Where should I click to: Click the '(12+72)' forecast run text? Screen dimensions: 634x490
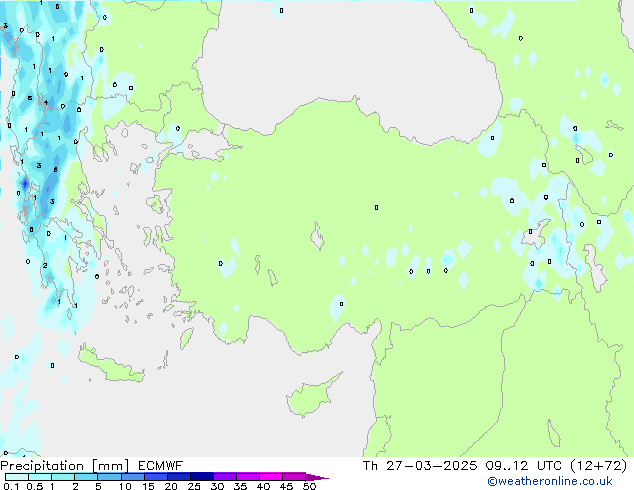(598, 466)
